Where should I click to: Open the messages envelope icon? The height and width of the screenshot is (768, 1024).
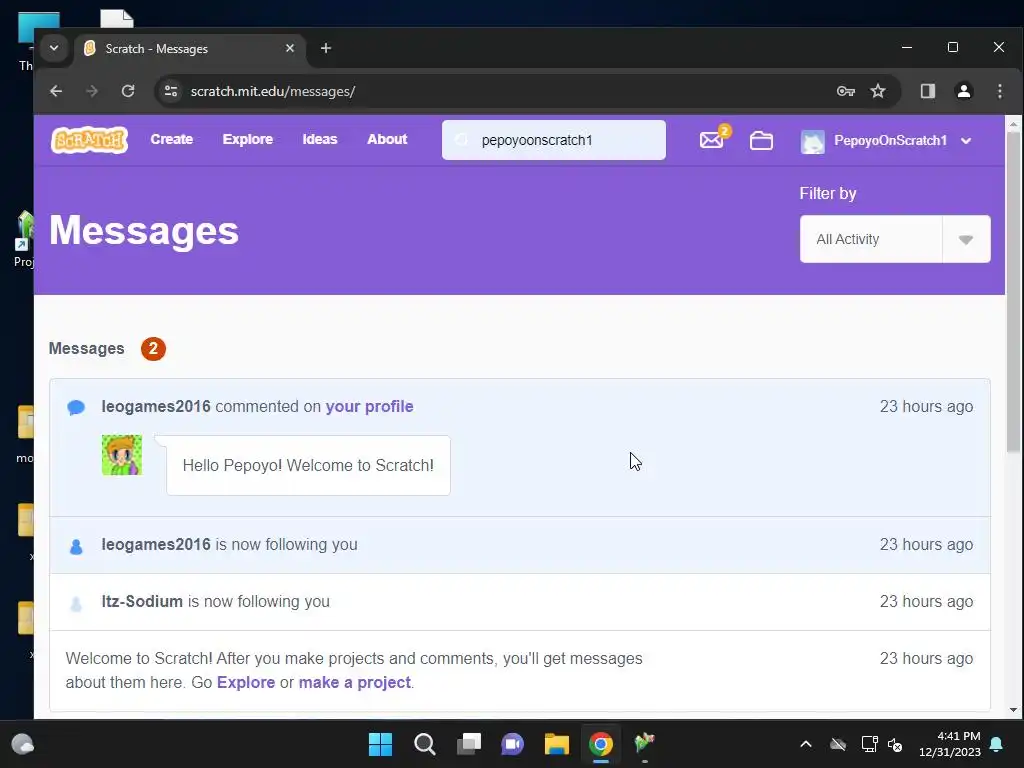711,140
